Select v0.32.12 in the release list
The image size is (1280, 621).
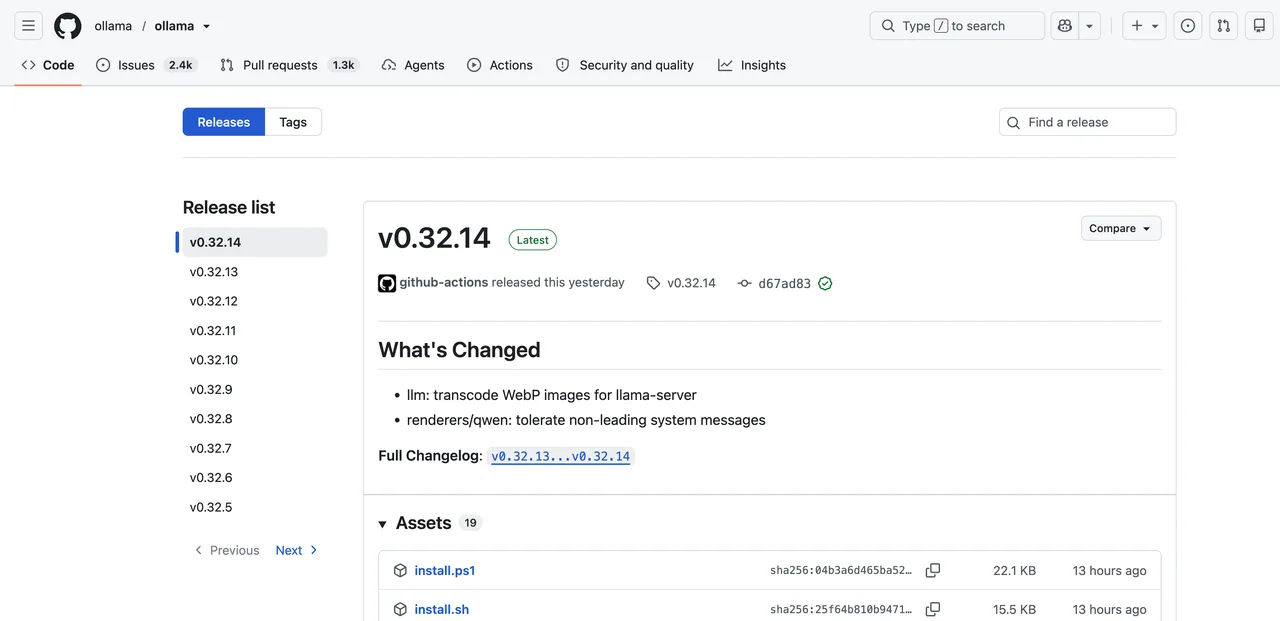254,301
